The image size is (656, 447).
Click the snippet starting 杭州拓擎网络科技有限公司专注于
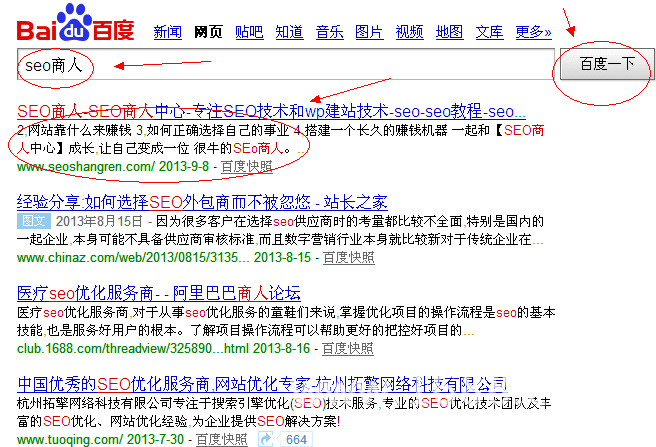click(x=284, y=412)
